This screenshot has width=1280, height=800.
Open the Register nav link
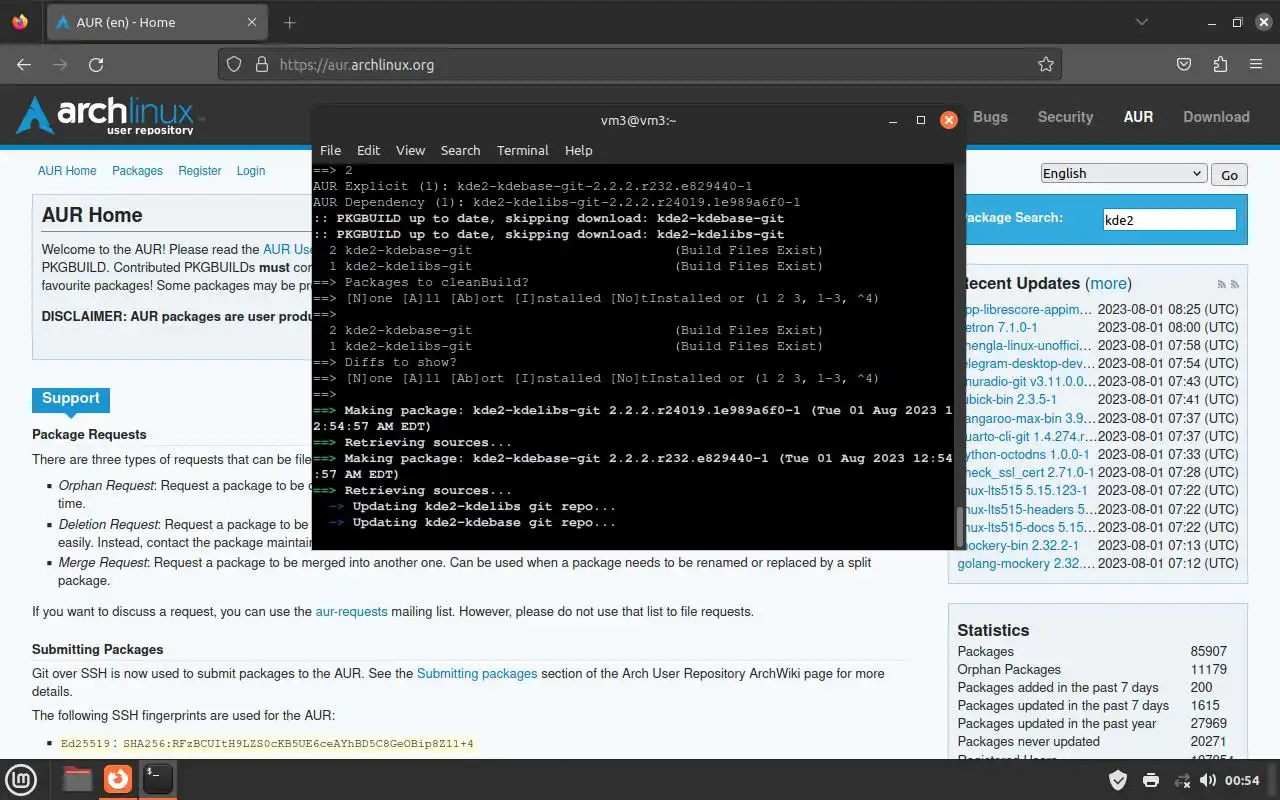(x=200, y=171)
